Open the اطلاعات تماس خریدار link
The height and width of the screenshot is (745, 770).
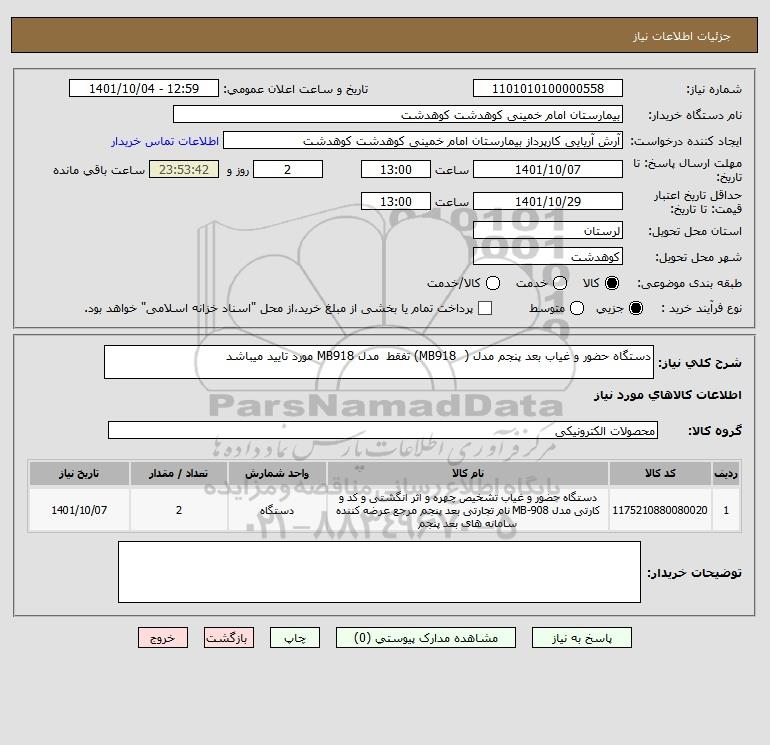(165, 141)
